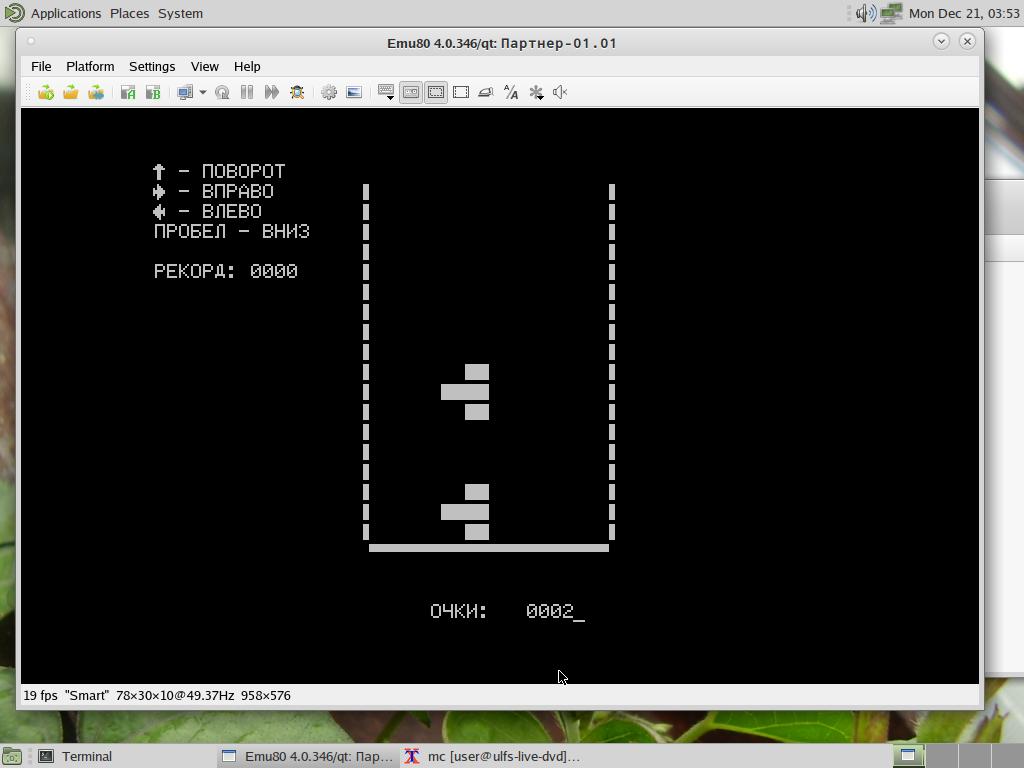This screenshot has height=768, width=1024.
Task: Toggle the visible-area crop frame button
Action: (x=461, y=92)
